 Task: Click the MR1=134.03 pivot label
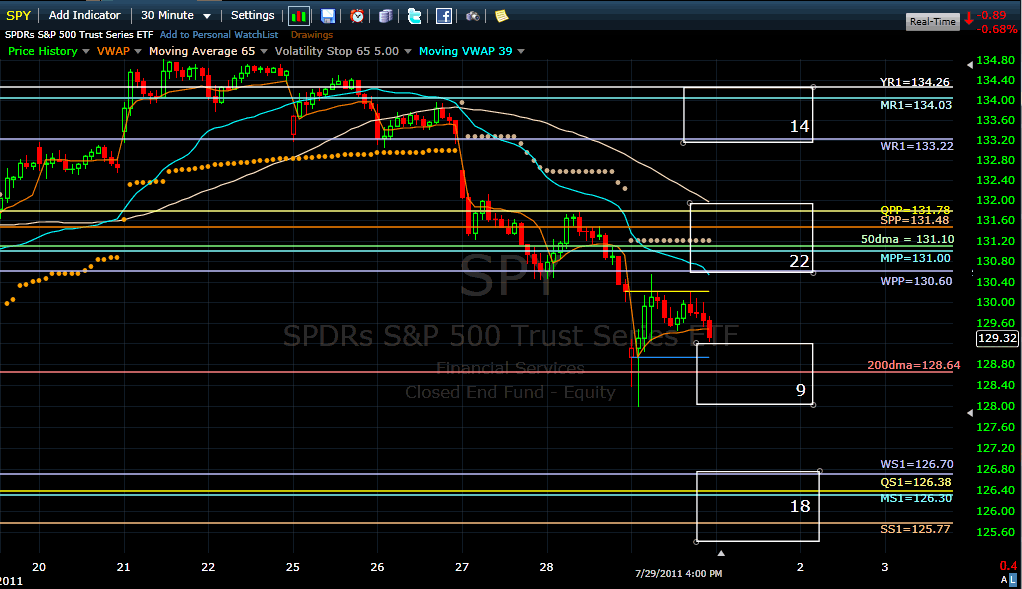[x=916, y=105]
